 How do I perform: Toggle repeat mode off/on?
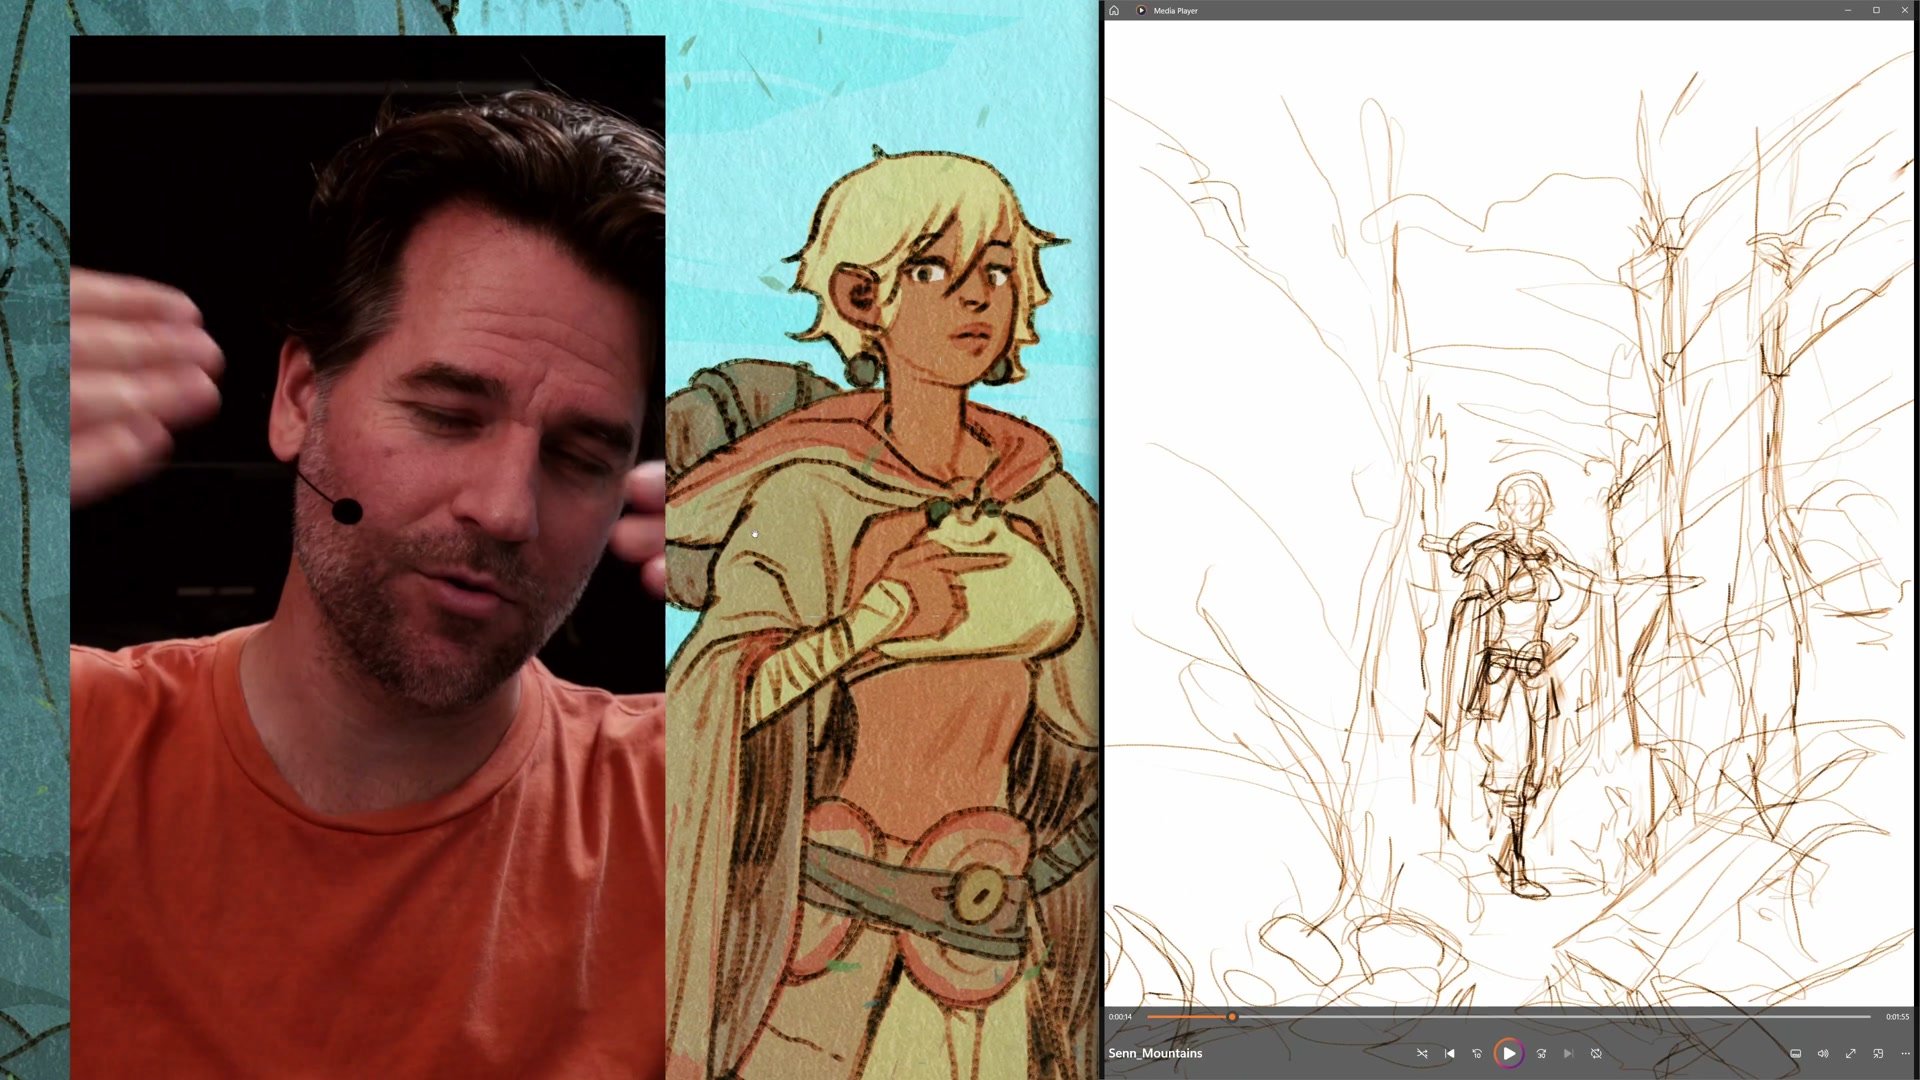1596,1053
